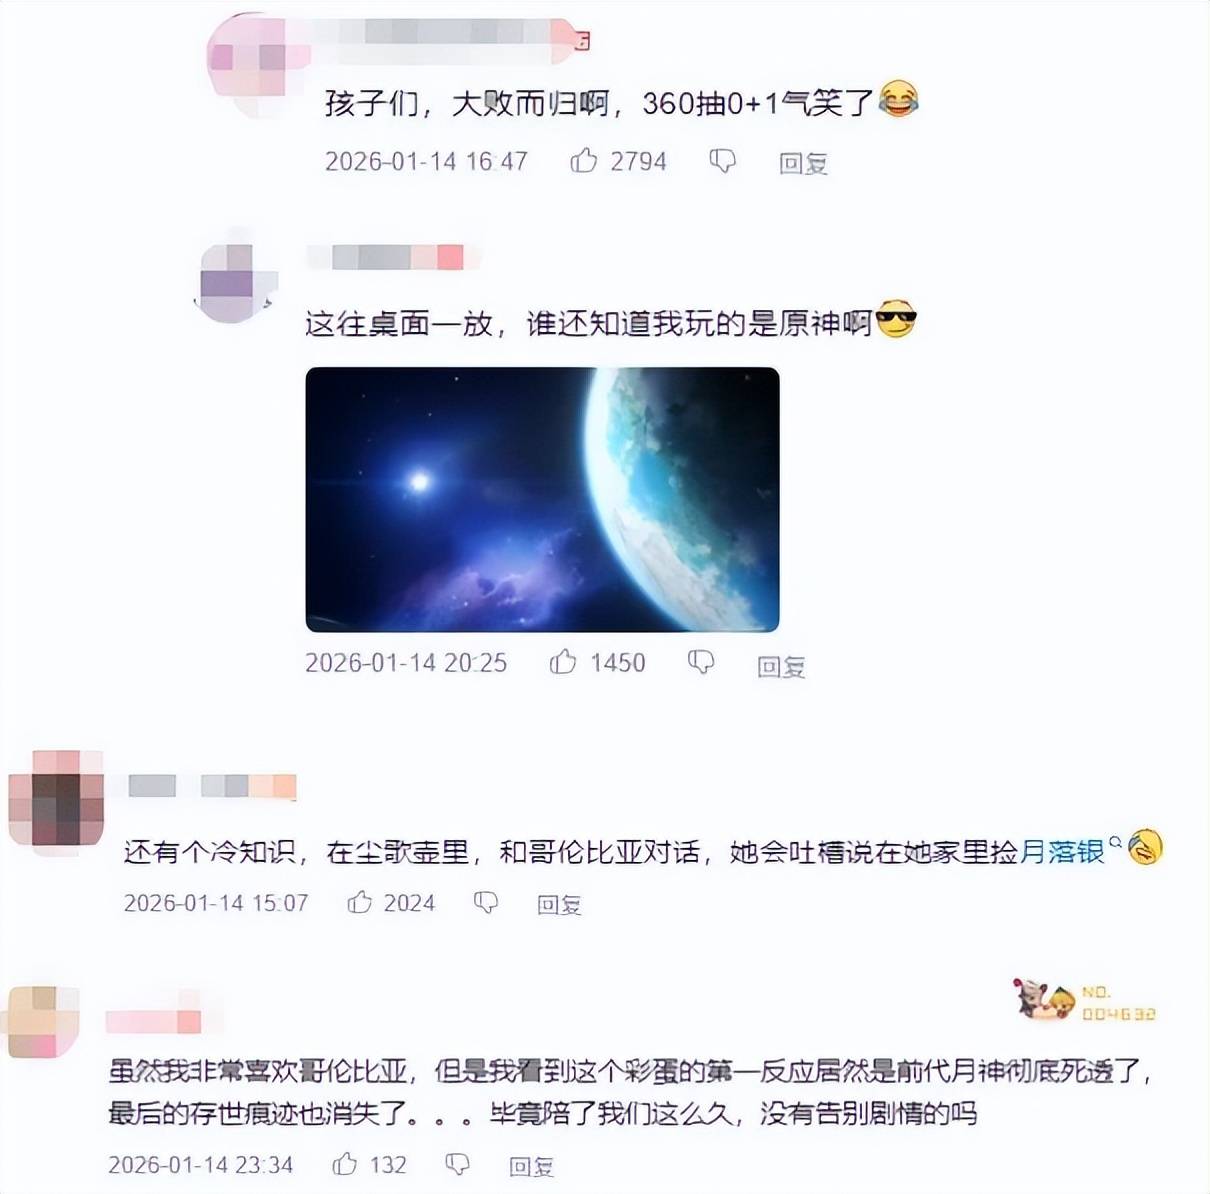Like the comment with 1450 likes
This screenshot has height=1194, width=1210.
click(563, 662)
